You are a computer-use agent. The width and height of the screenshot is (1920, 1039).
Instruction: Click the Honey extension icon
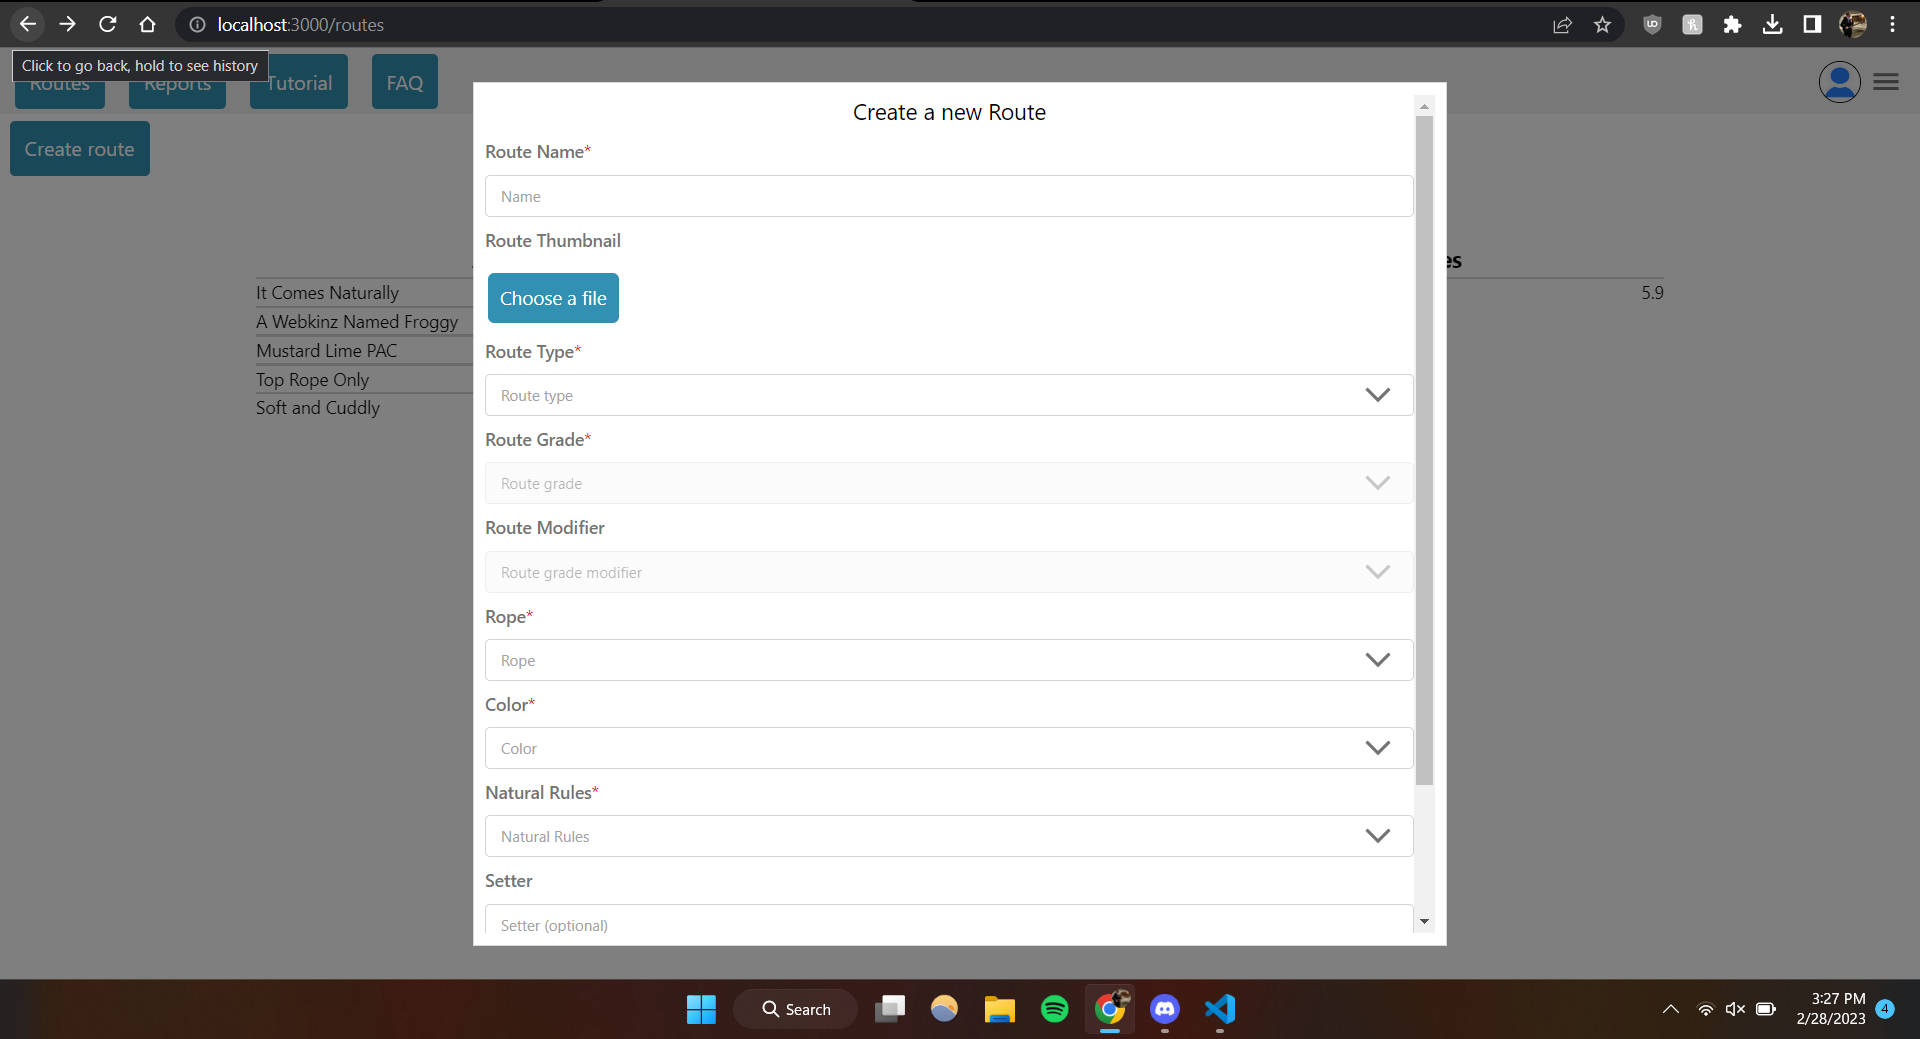[1692, 24]
